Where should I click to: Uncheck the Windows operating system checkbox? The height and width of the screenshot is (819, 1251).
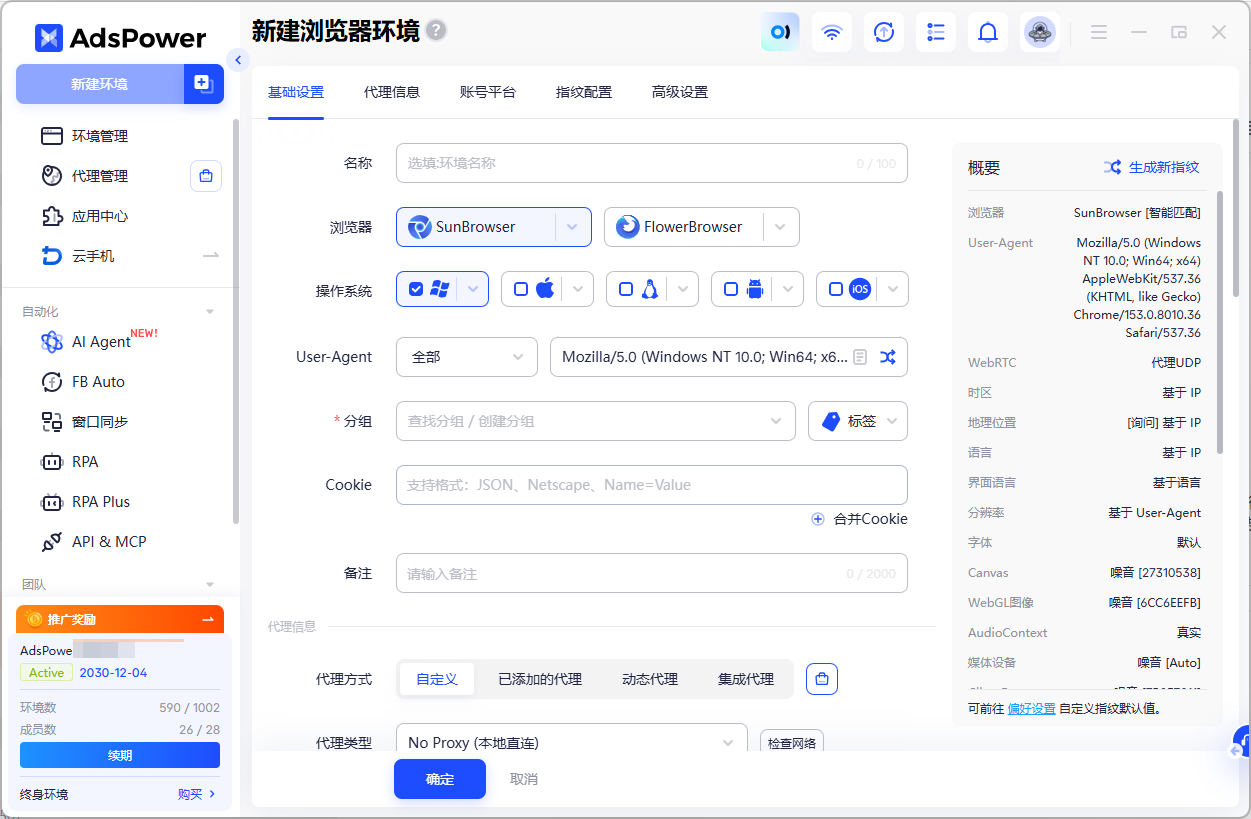416,289
